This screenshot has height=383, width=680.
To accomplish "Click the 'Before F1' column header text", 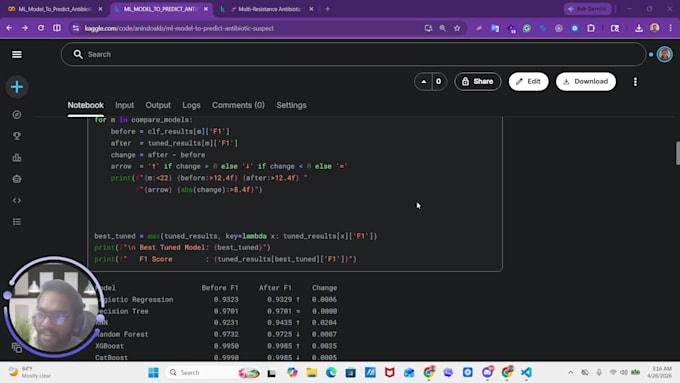I will click(x=220, y=288).
